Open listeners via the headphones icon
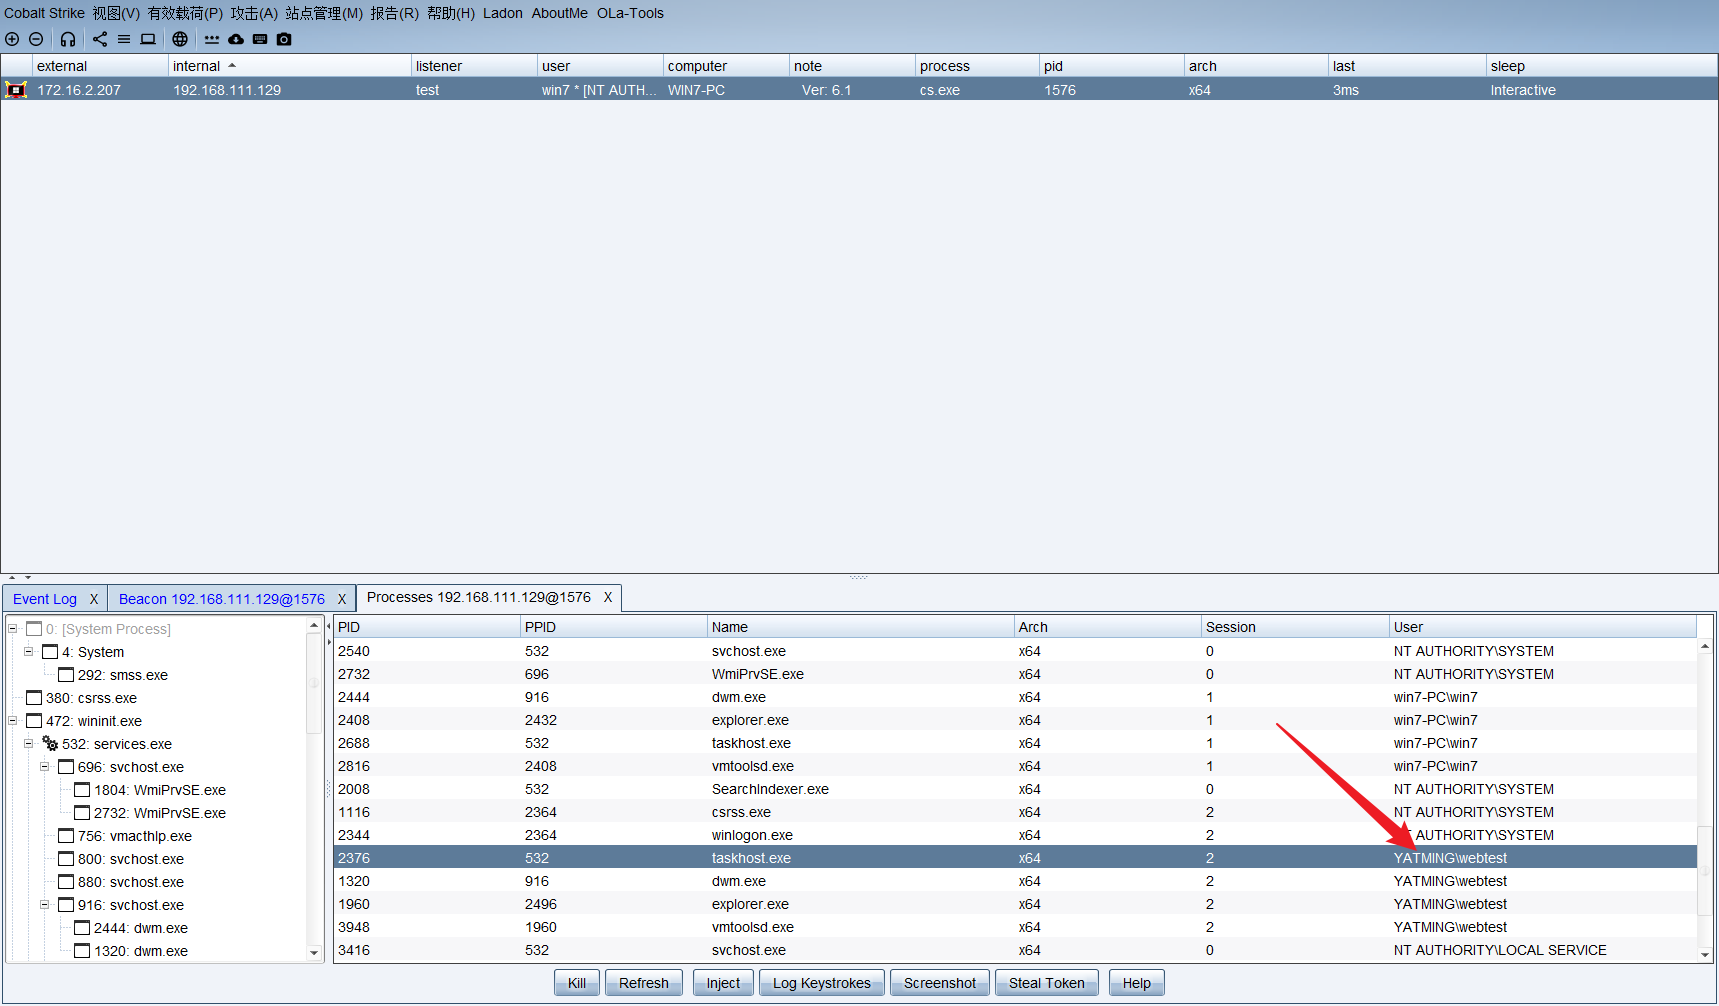The image size is (1719, 1006). pyautogui.click(x=68, y=39)
